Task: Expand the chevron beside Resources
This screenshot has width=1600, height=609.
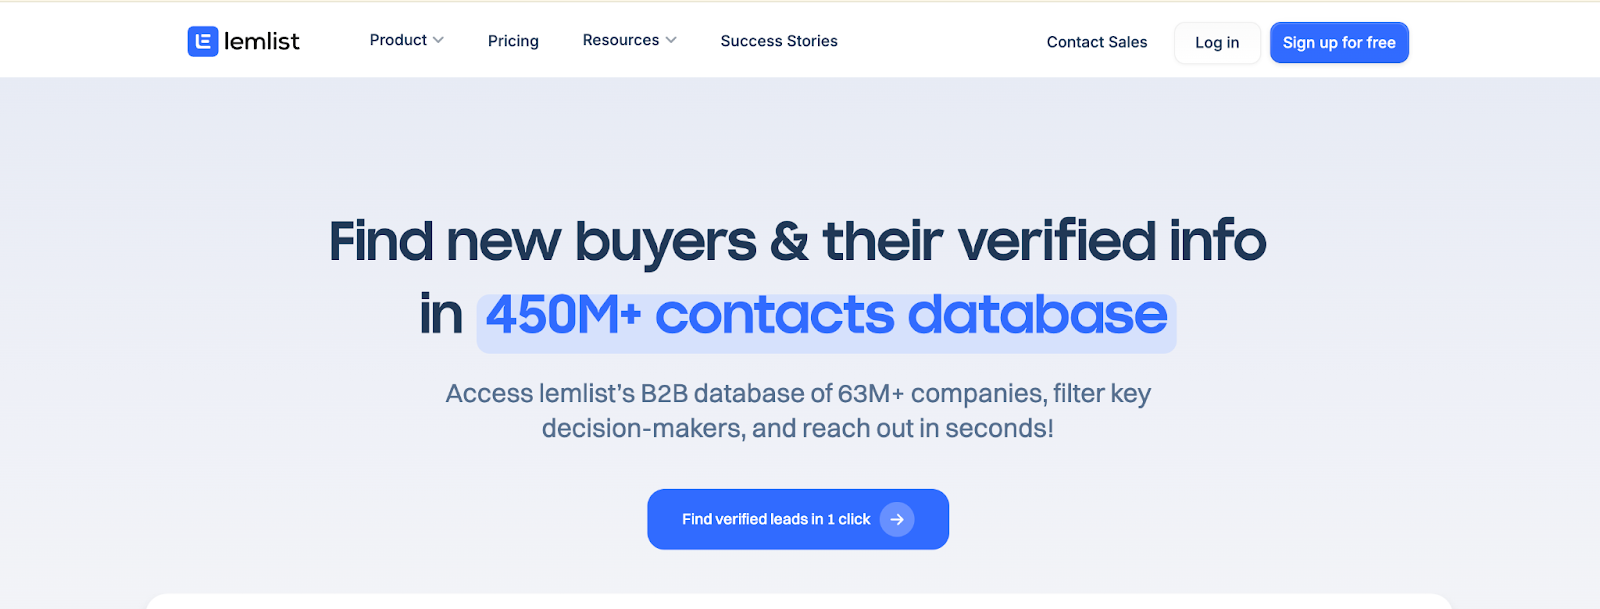Action: tap(671, 40)
